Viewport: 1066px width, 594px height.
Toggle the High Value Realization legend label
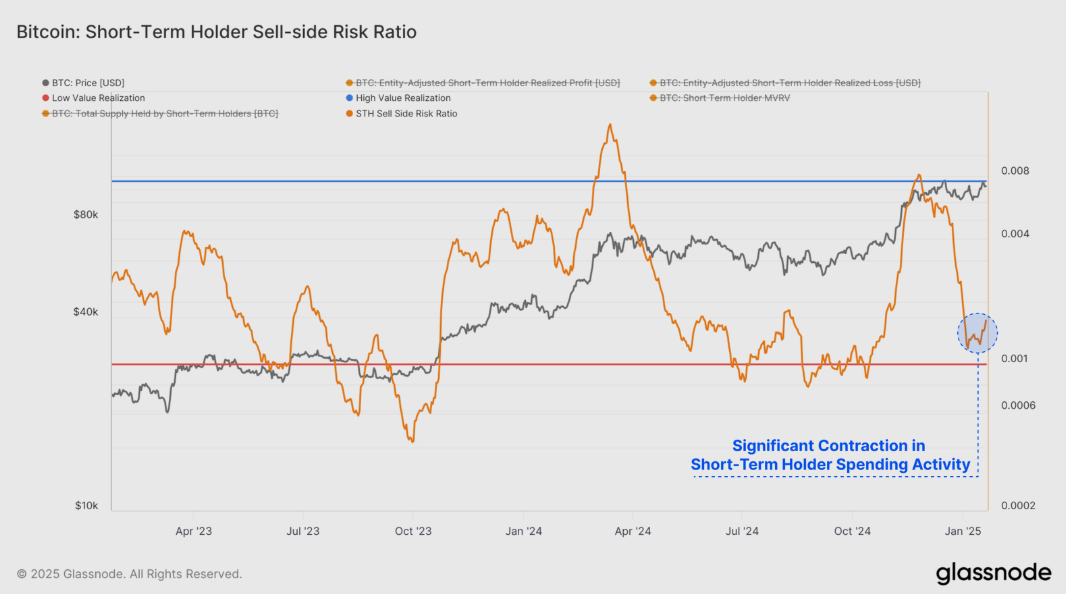pos(403,98)
